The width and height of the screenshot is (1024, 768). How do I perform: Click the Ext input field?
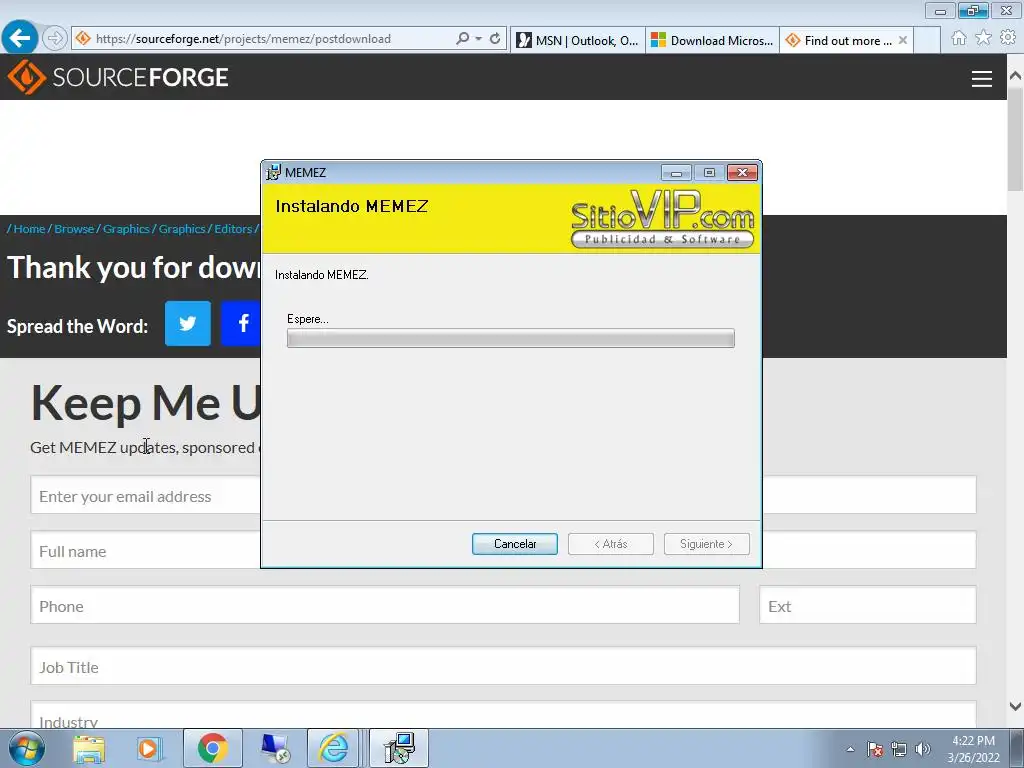tap(868, 605)
